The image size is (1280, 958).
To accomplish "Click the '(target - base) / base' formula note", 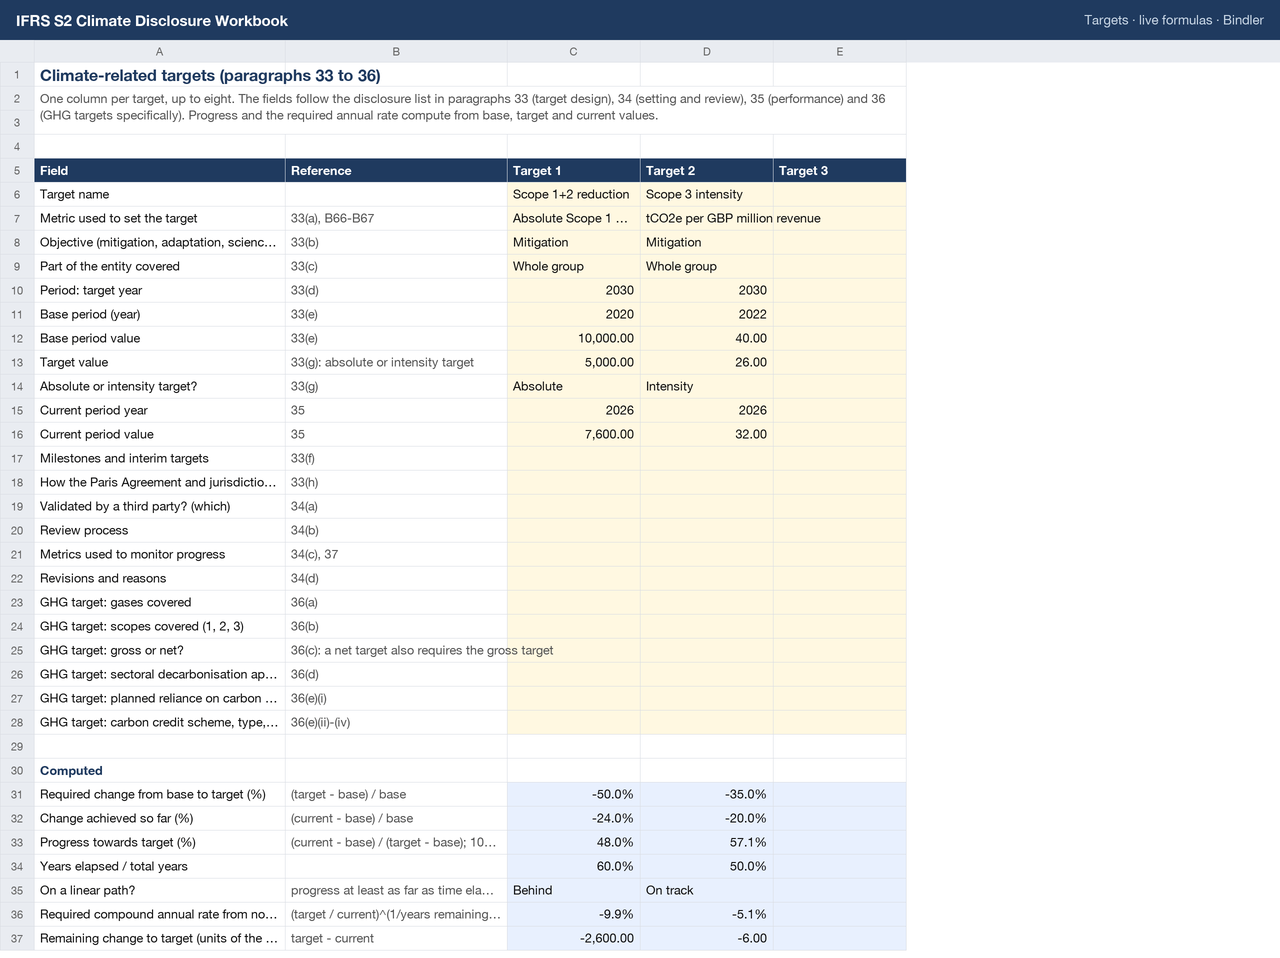I will point(348,795).
